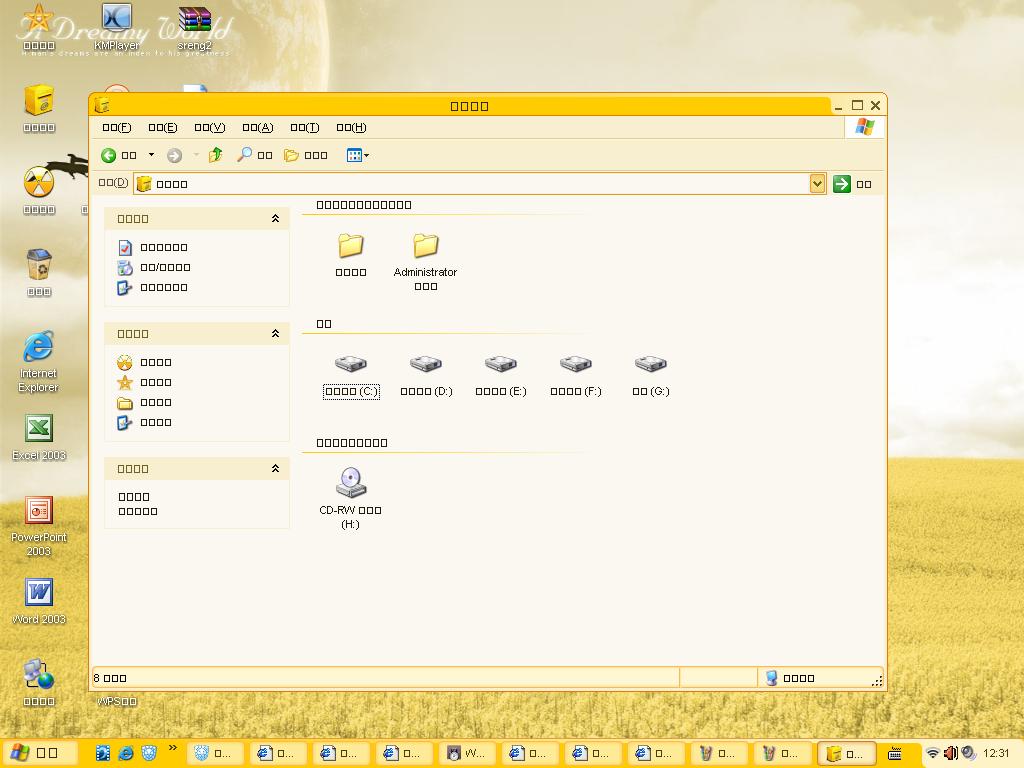
Task: Collapse the top left task panel
Action: click(x=275, y=218)
